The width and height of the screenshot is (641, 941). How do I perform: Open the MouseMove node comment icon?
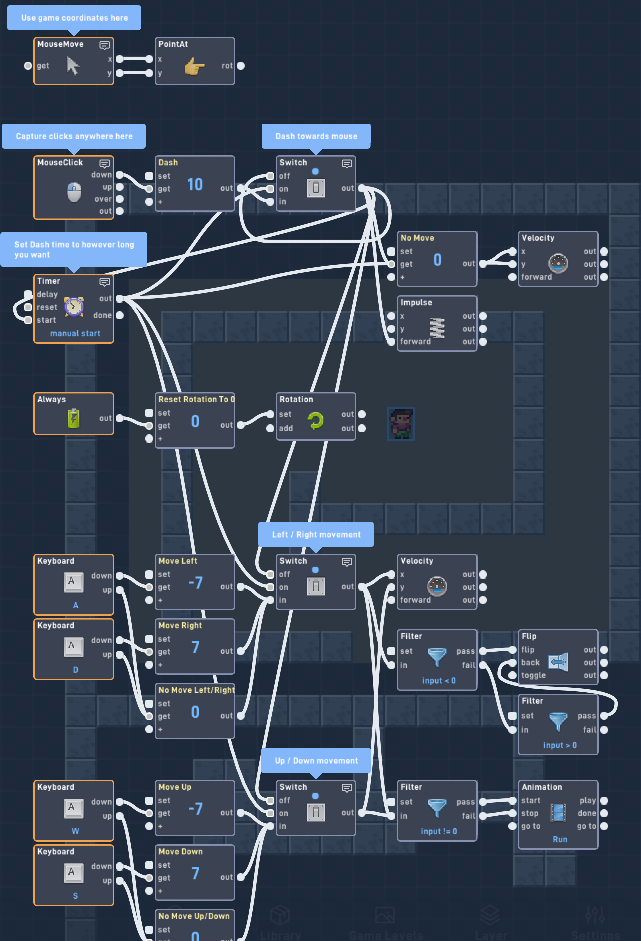tap(104, 45)
